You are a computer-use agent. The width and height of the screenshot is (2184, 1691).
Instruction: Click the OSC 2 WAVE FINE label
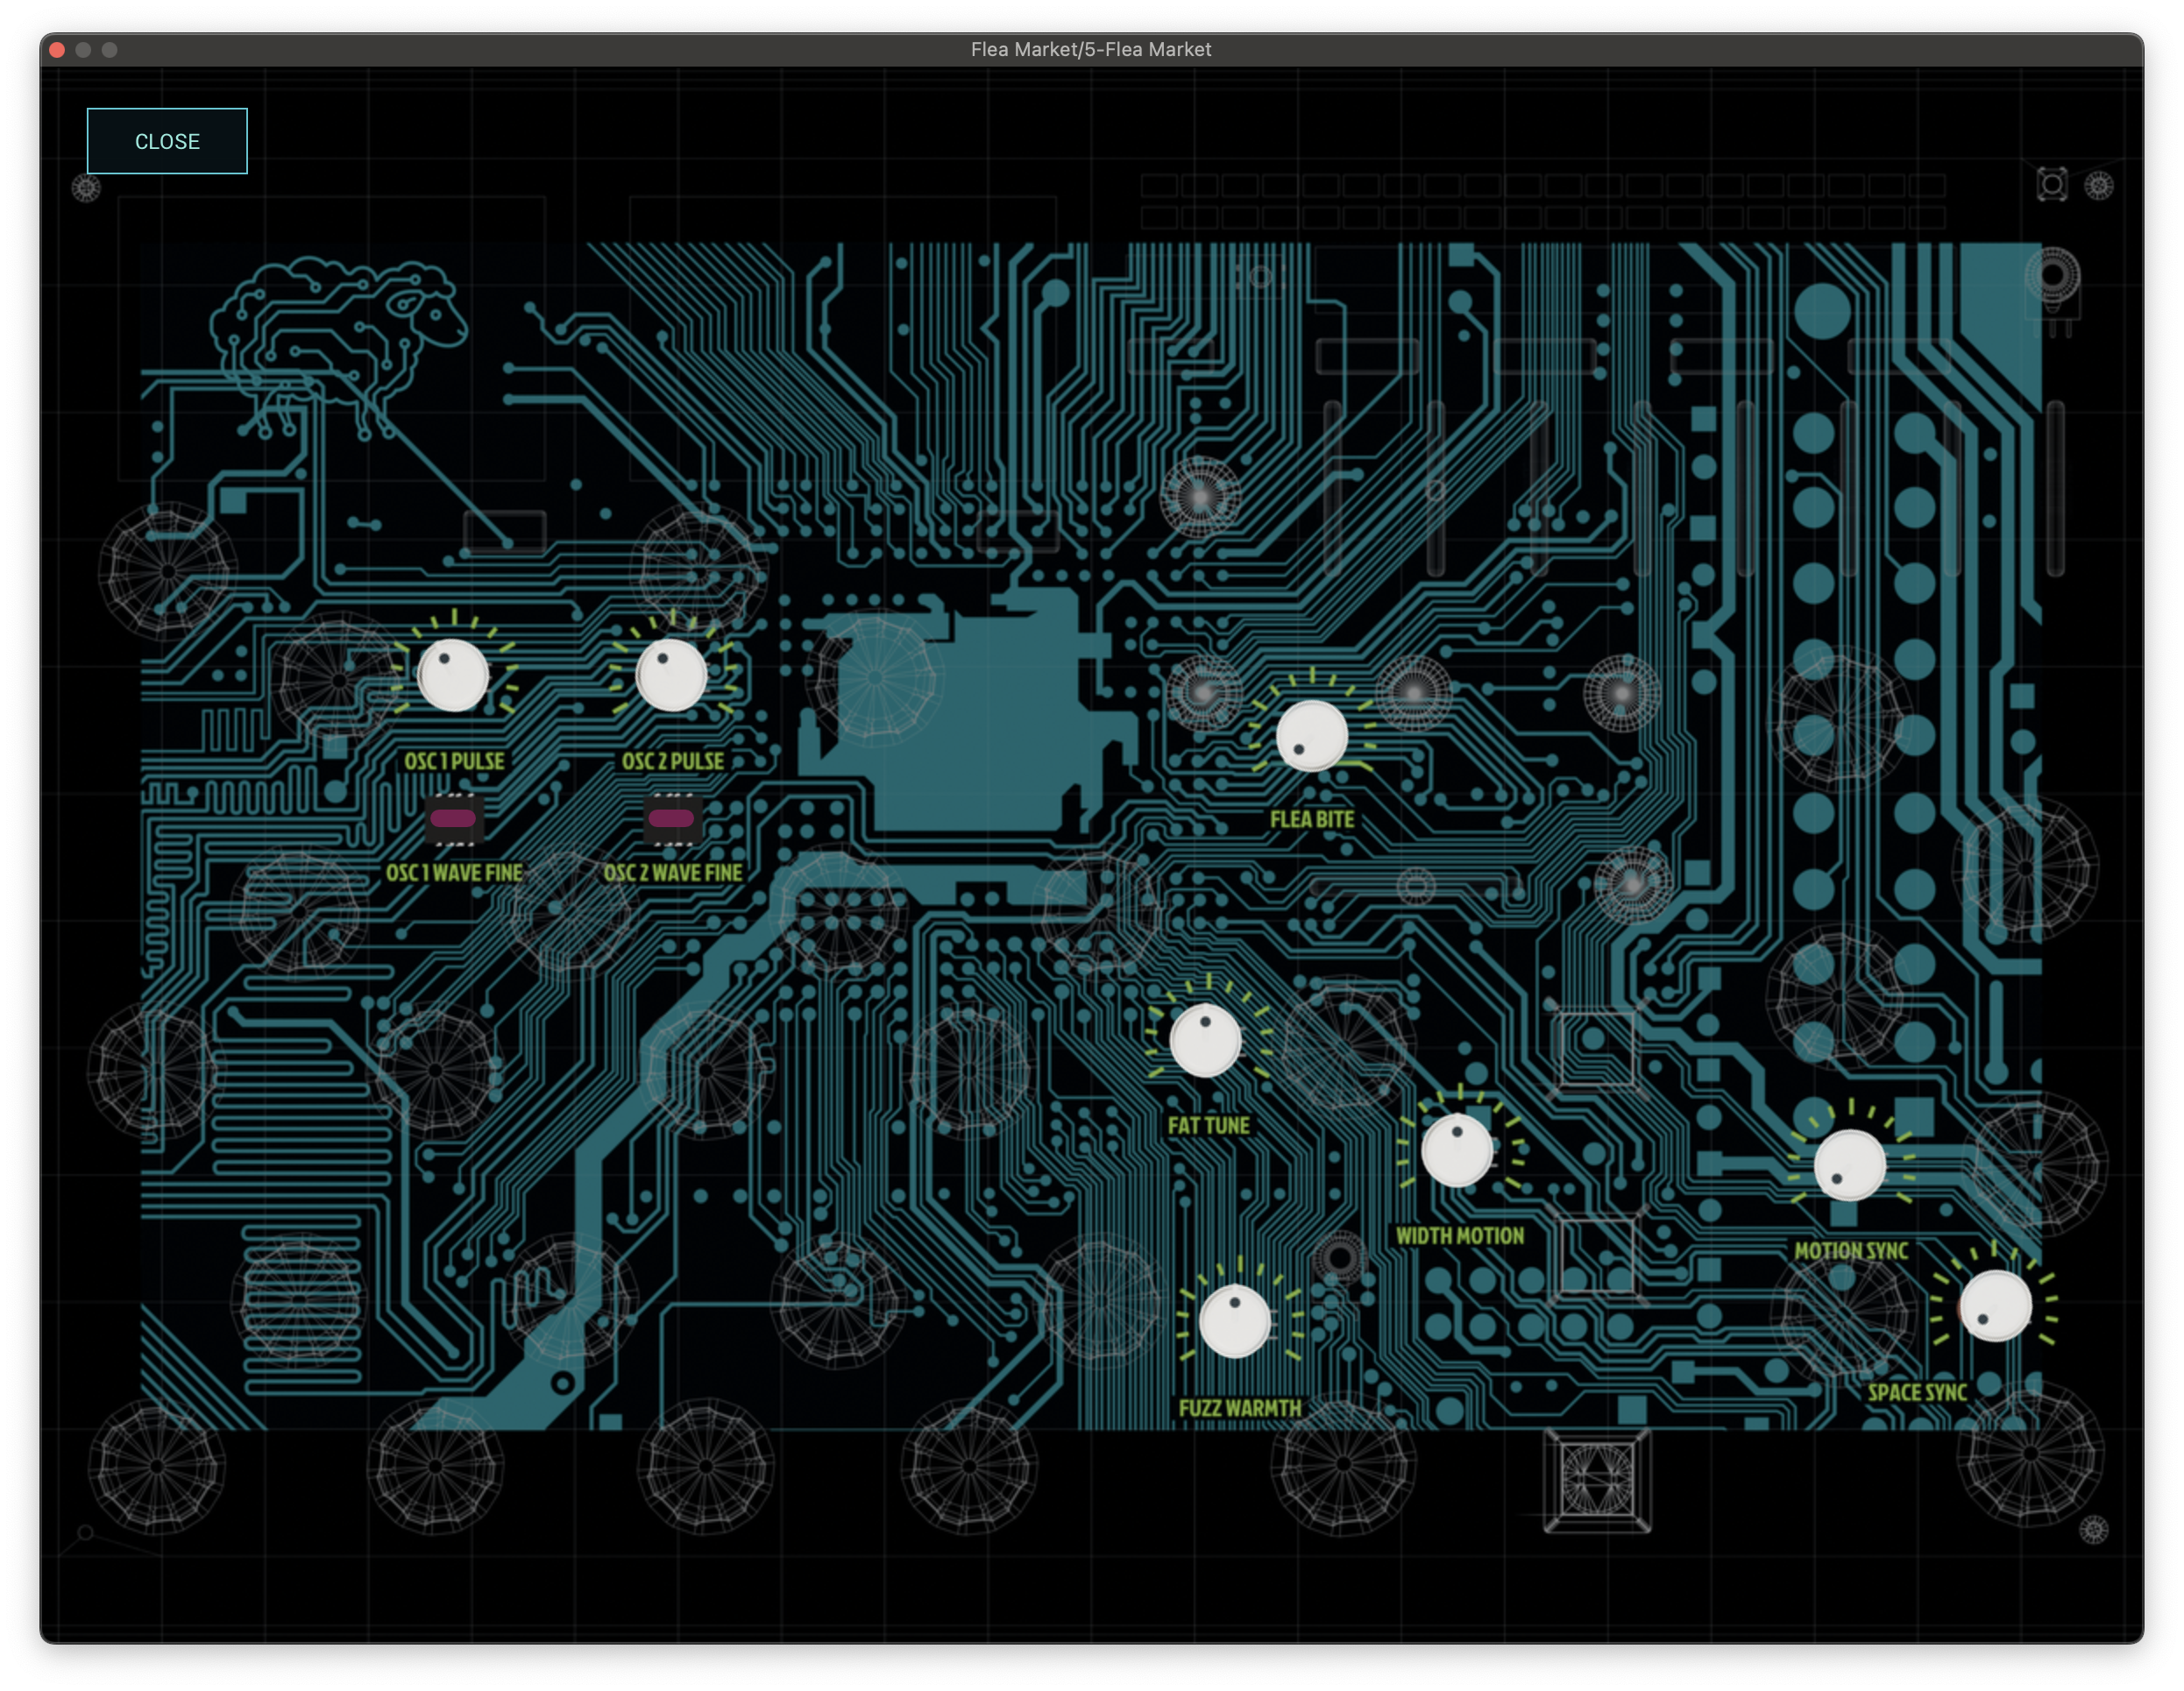[x=673, y=872]
